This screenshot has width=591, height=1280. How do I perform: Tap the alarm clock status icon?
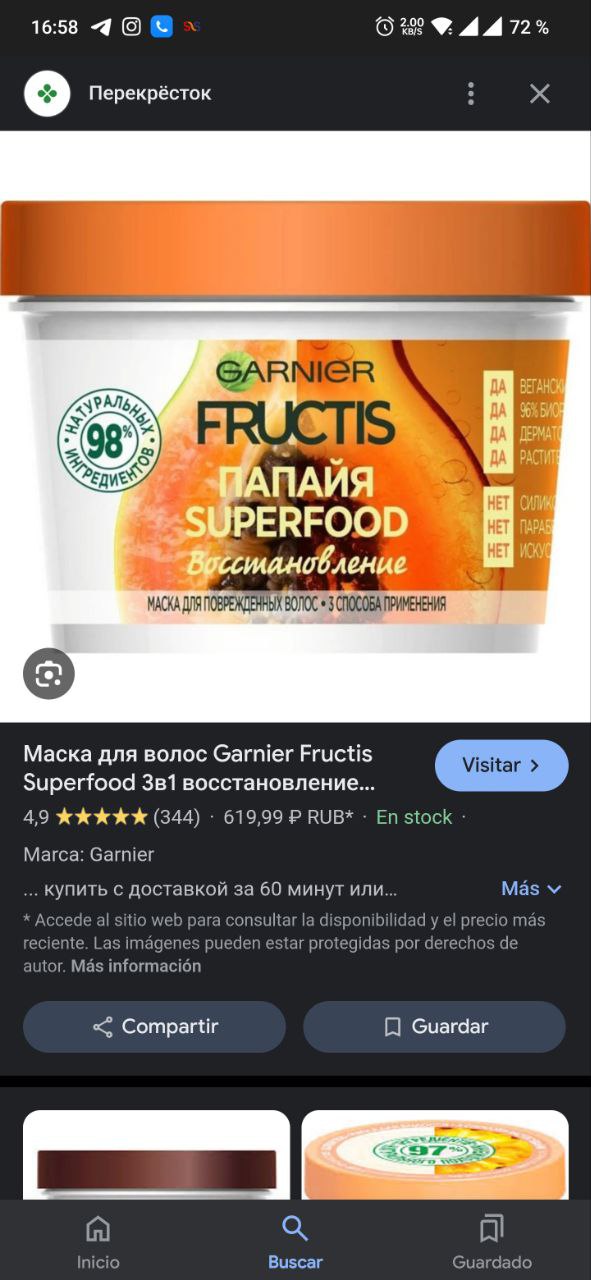pos(384,27)
